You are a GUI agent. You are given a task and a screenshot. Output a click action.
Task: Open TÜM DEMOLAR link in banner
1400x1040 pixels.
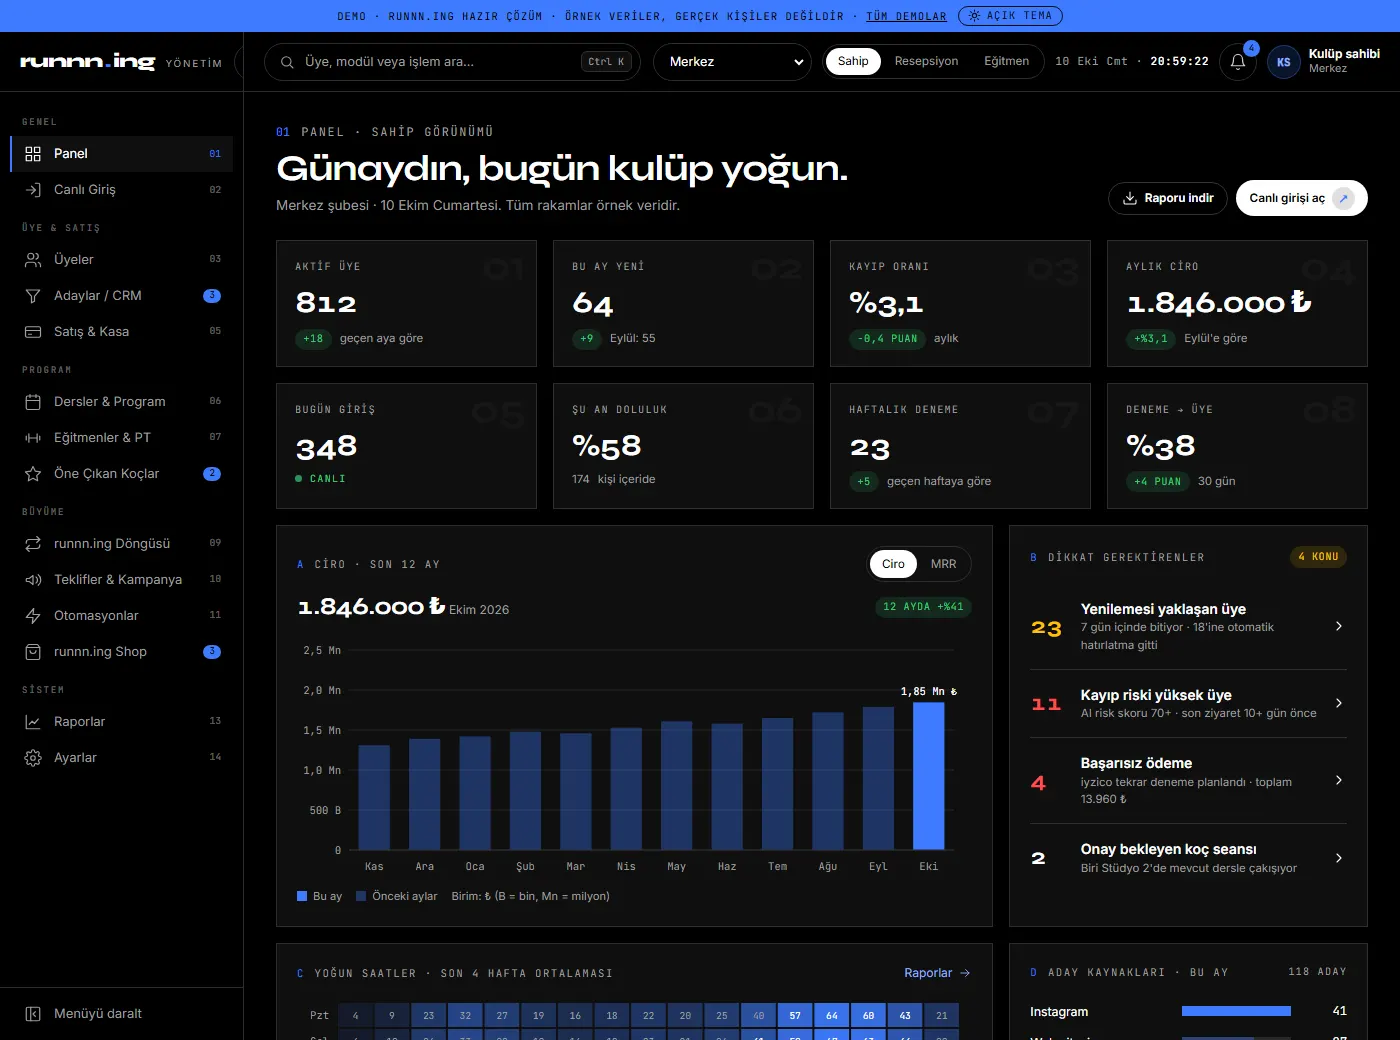pyautogui.click(x=906, y=16)
